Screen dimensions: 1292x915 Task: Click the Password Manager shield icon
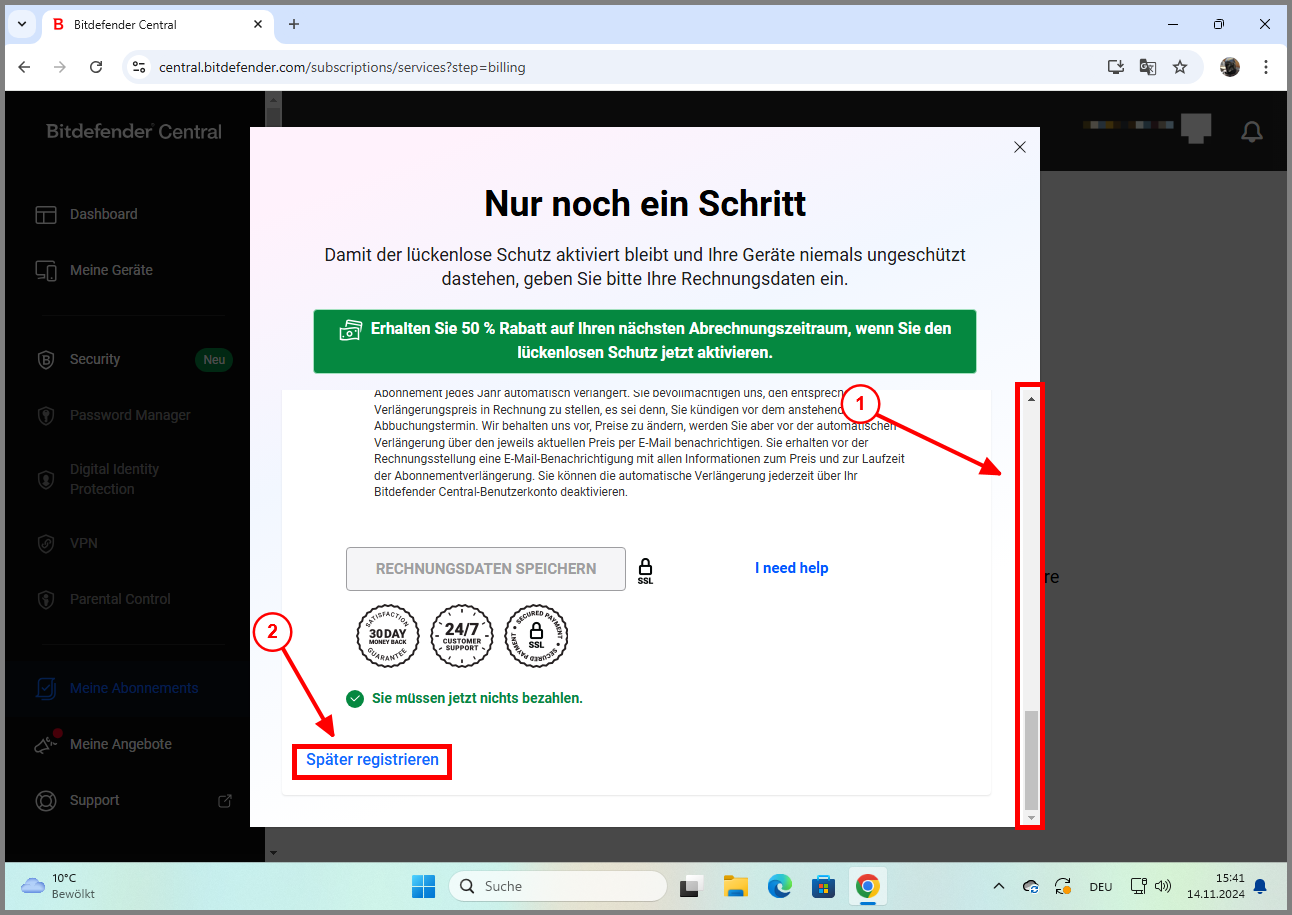[46, 415]
